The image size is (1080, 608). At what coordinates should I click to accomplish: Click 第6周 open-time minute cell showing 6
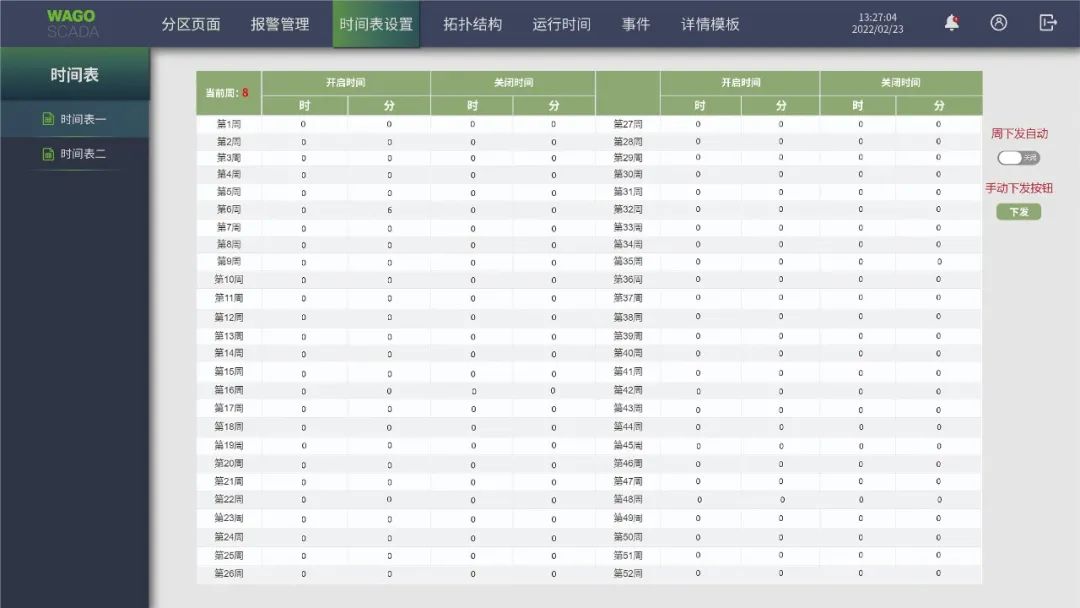click(389, 210)
